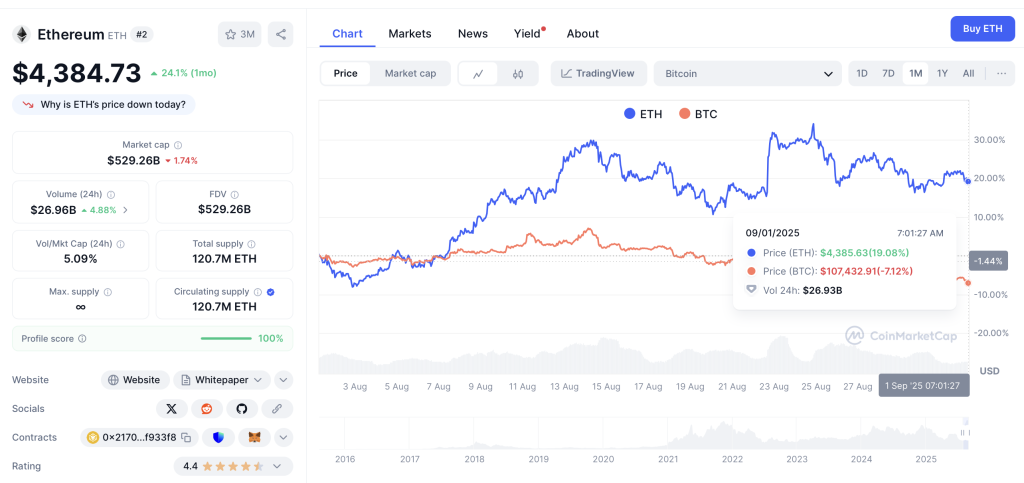Click the blue shield icon in Contracts row
This screenshot has height=483, width=1024.
(x=218, y=437)
